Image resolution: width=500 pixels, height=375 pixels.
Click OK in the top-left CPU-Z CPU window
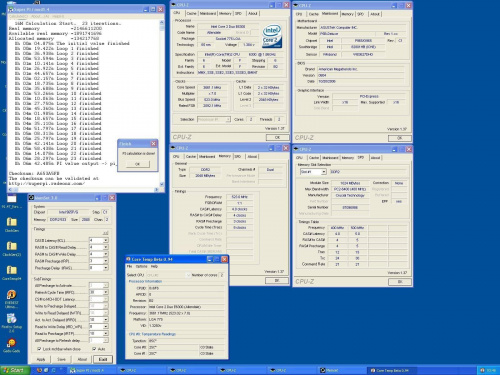point(277,137)
